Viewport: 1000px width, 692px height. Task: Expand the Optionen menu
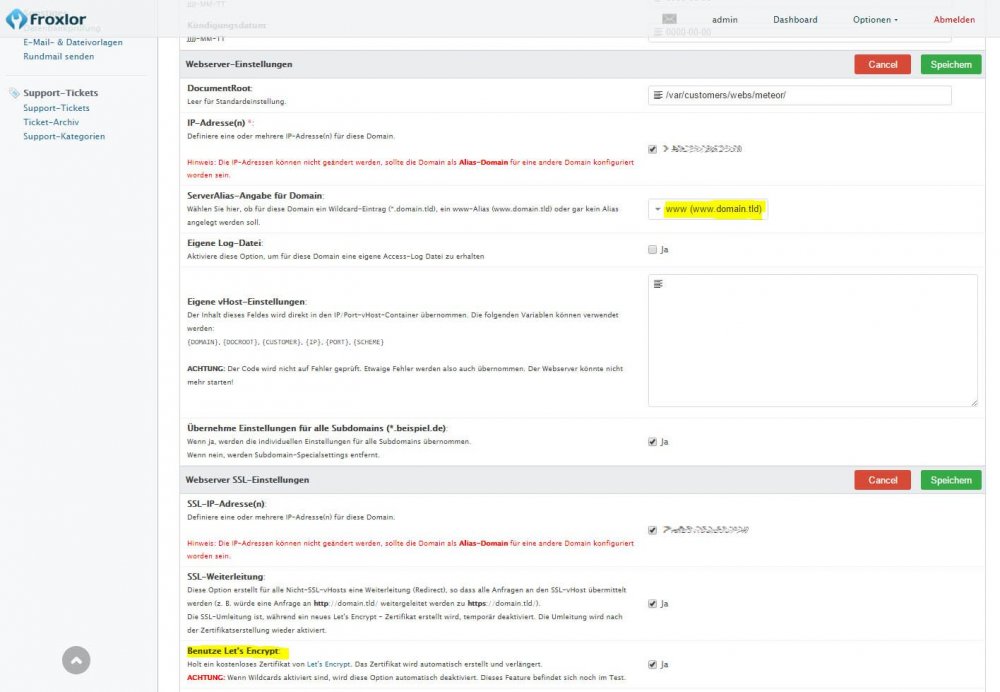tap(875, 20)
